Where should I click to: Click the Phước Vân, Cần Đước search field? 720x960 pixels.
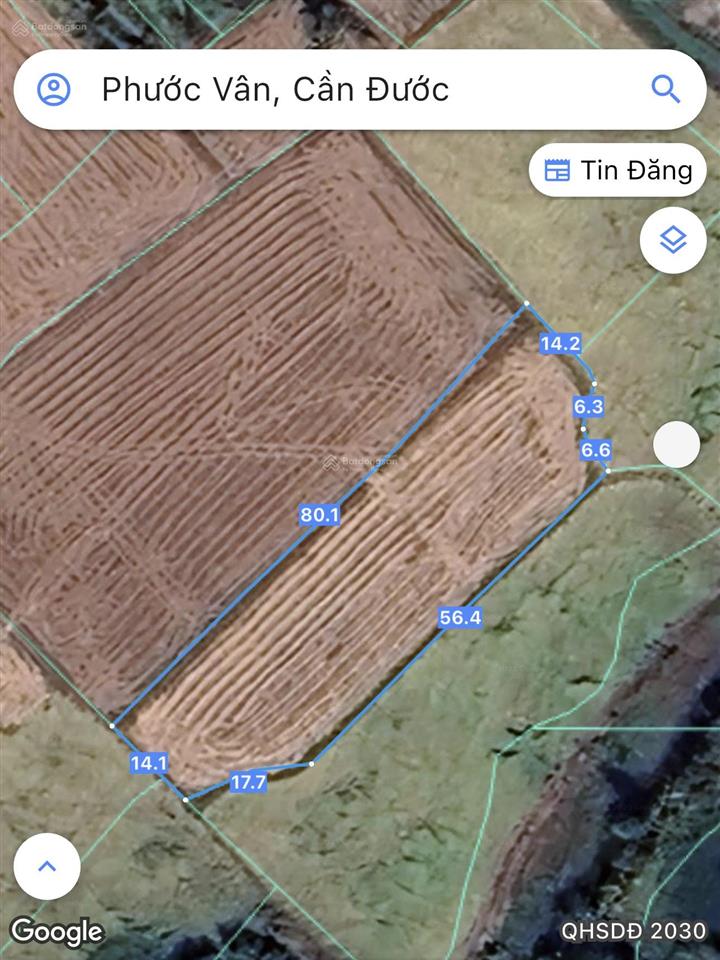click(x=360, y=89)
